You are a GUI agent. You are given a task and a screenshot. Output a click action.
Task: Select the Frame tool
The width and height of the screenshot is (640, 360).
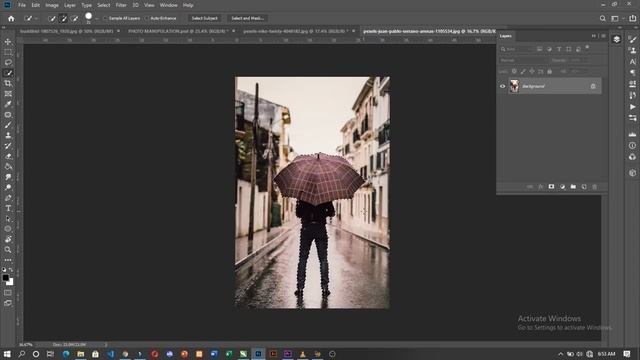[x=8, y=94]
